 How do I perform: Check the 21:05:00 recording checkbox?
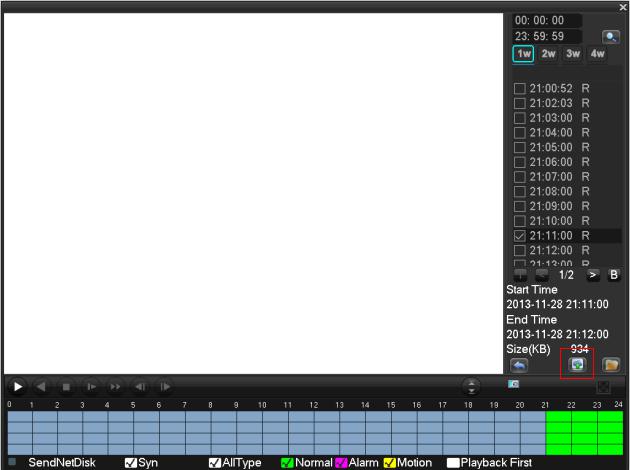[x=520, y=147]
